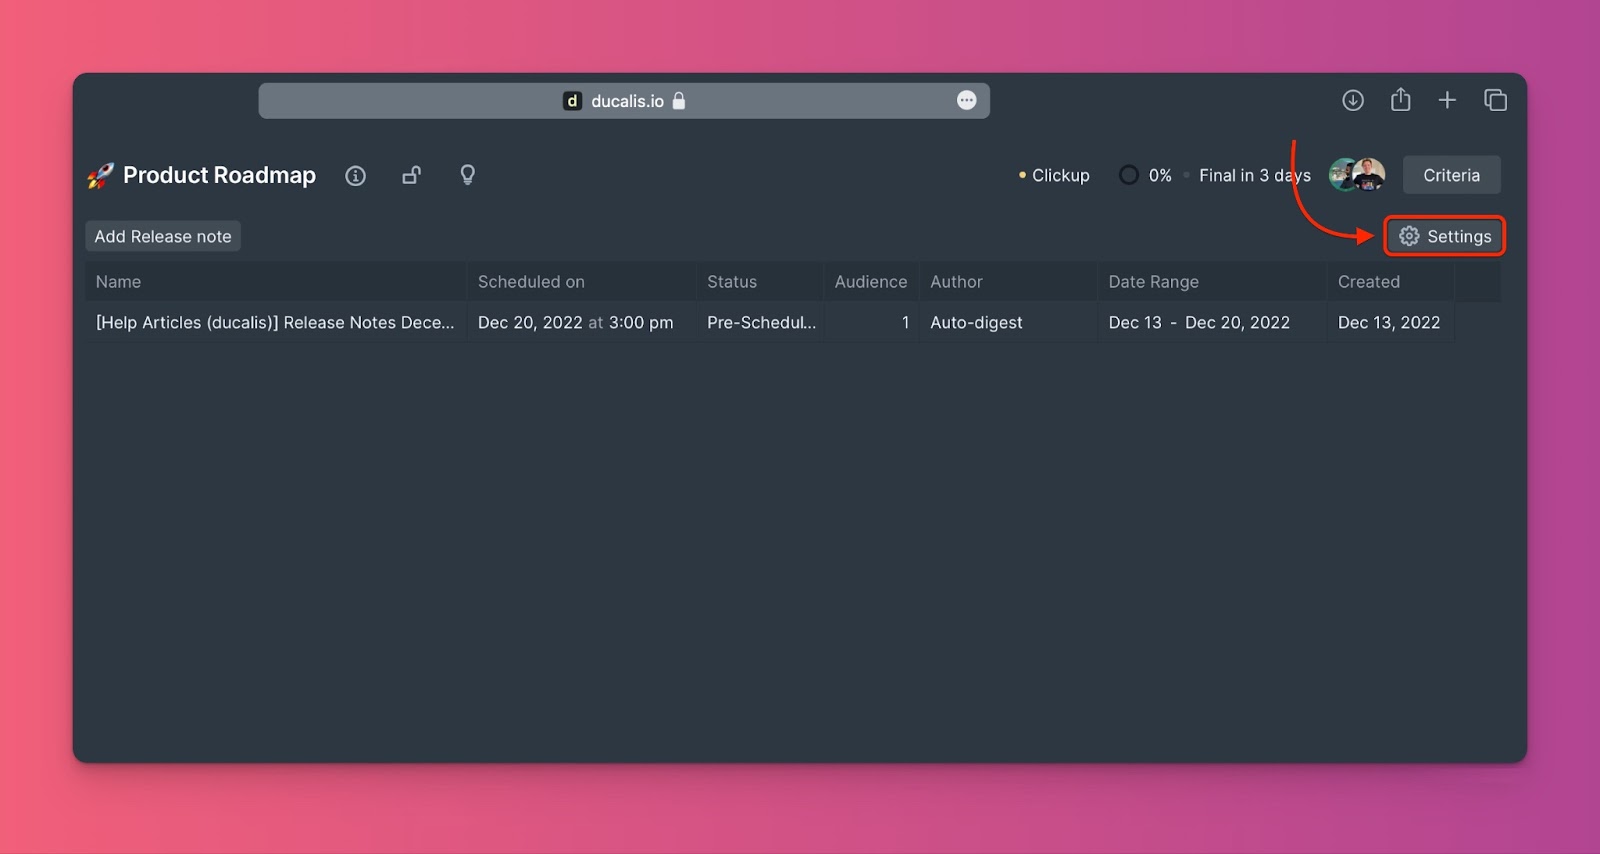
Task: Click the audience count 1 cell
Action: tap(871, 322)
